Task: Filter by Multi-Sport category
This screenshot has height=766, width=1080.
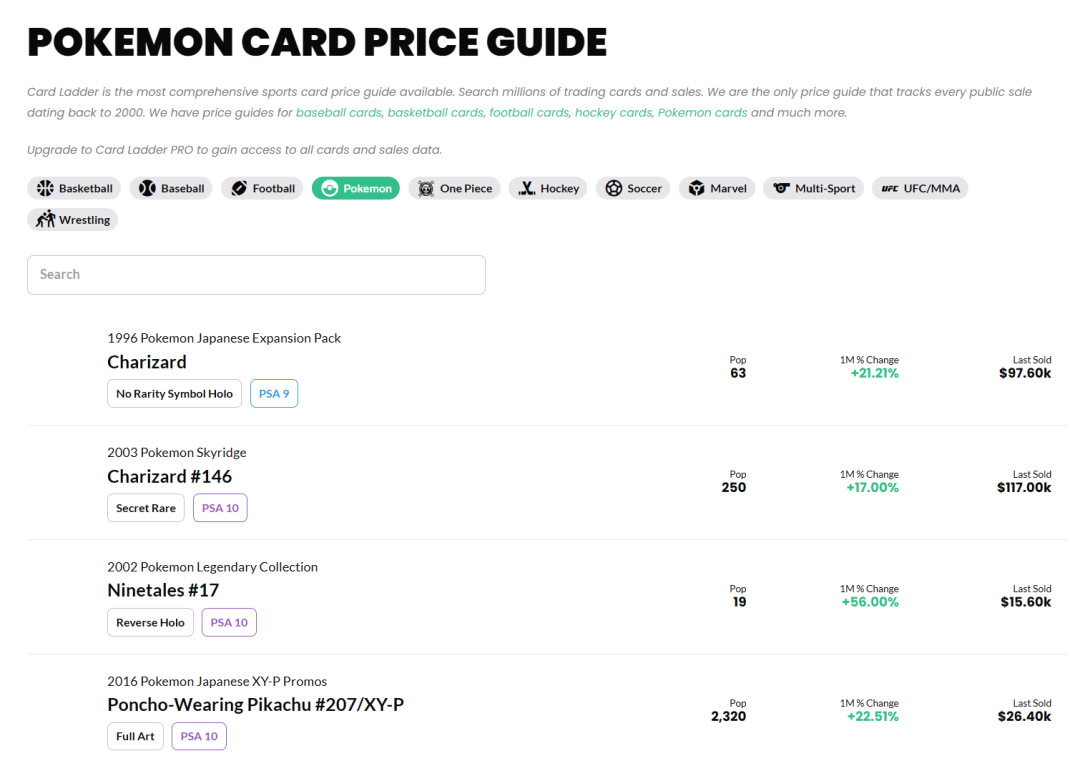Action: (813, 188)
